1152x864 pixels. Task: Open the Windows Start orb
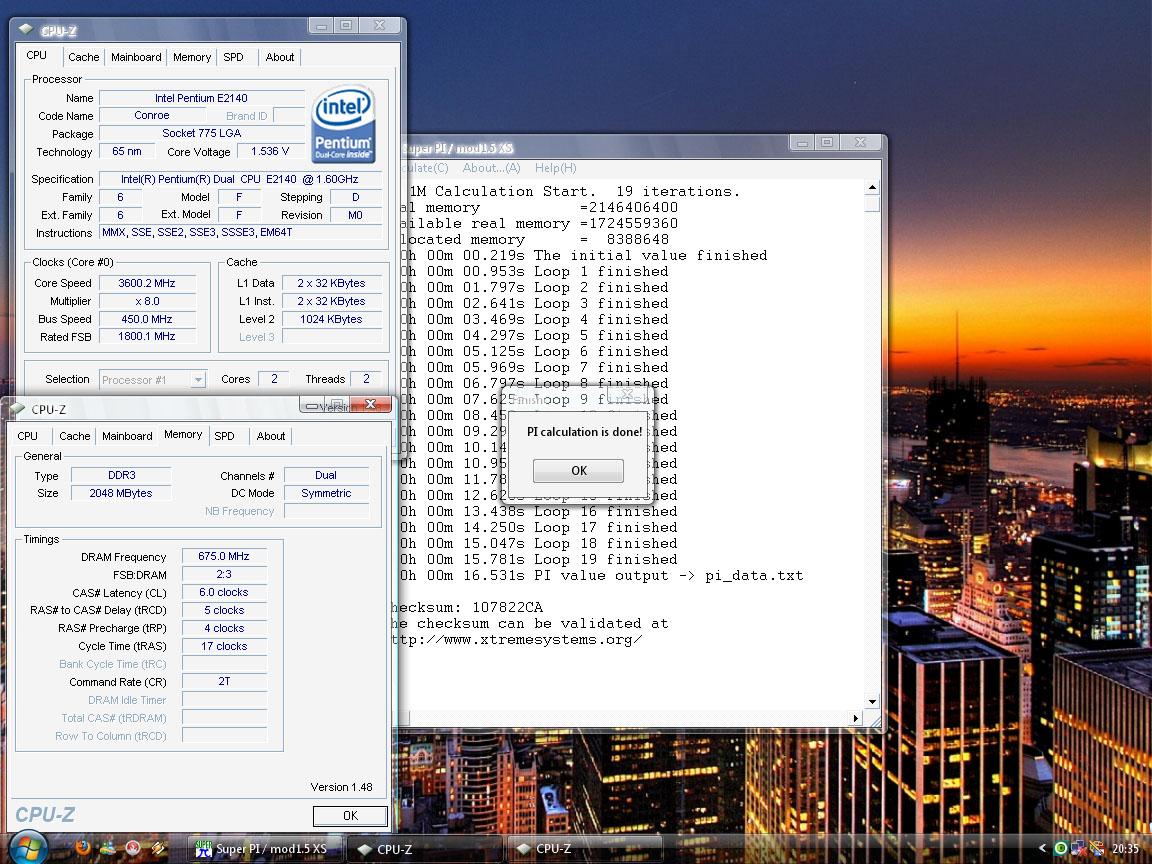click(x=28, y=848)
